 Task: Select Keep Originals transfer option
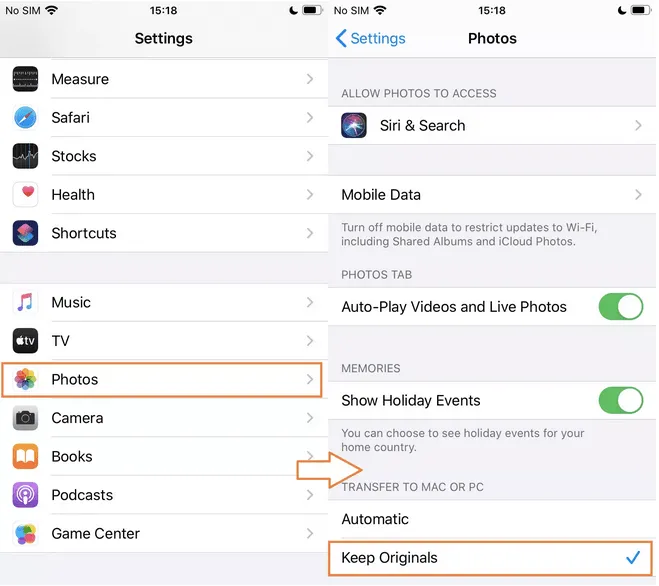[x=490, y=558]
